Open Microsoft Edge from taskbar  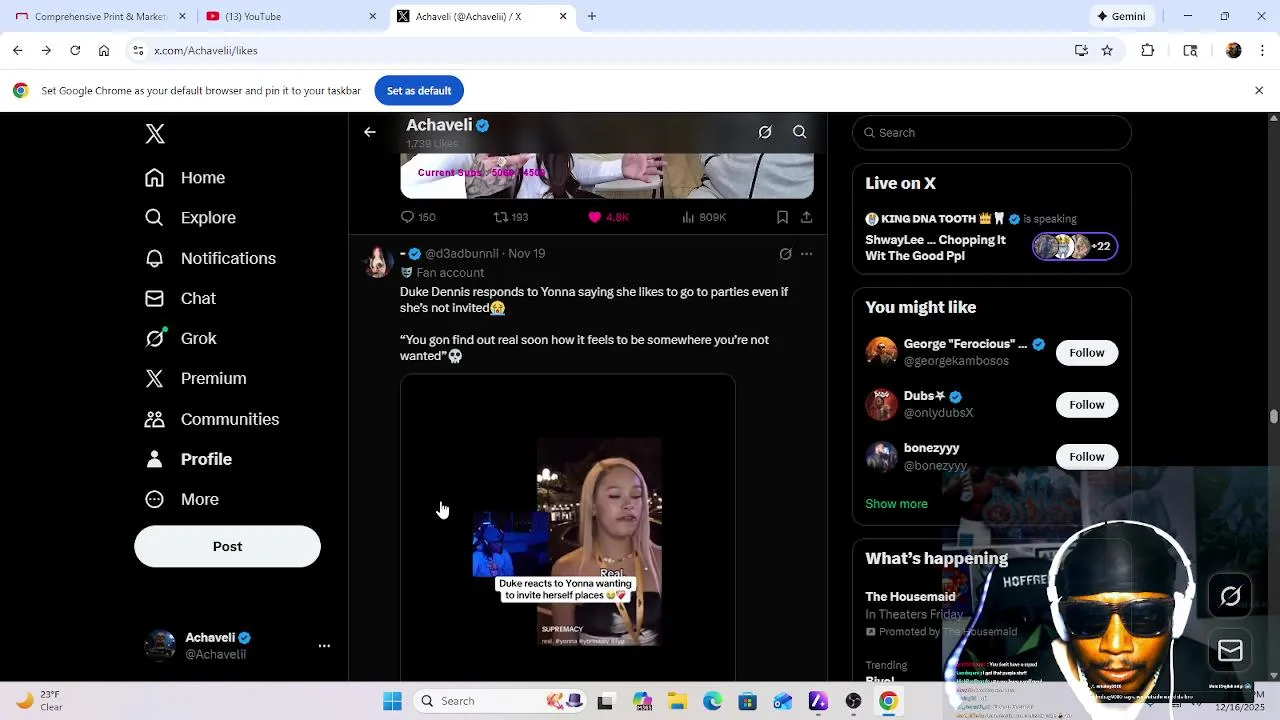tap(712, 702)
